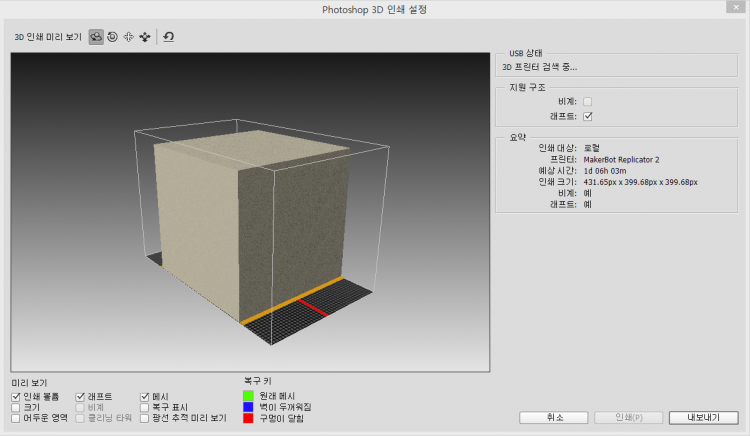
Task: Turn on 광선 추적 미리 보기
Action: pos(145,418)
